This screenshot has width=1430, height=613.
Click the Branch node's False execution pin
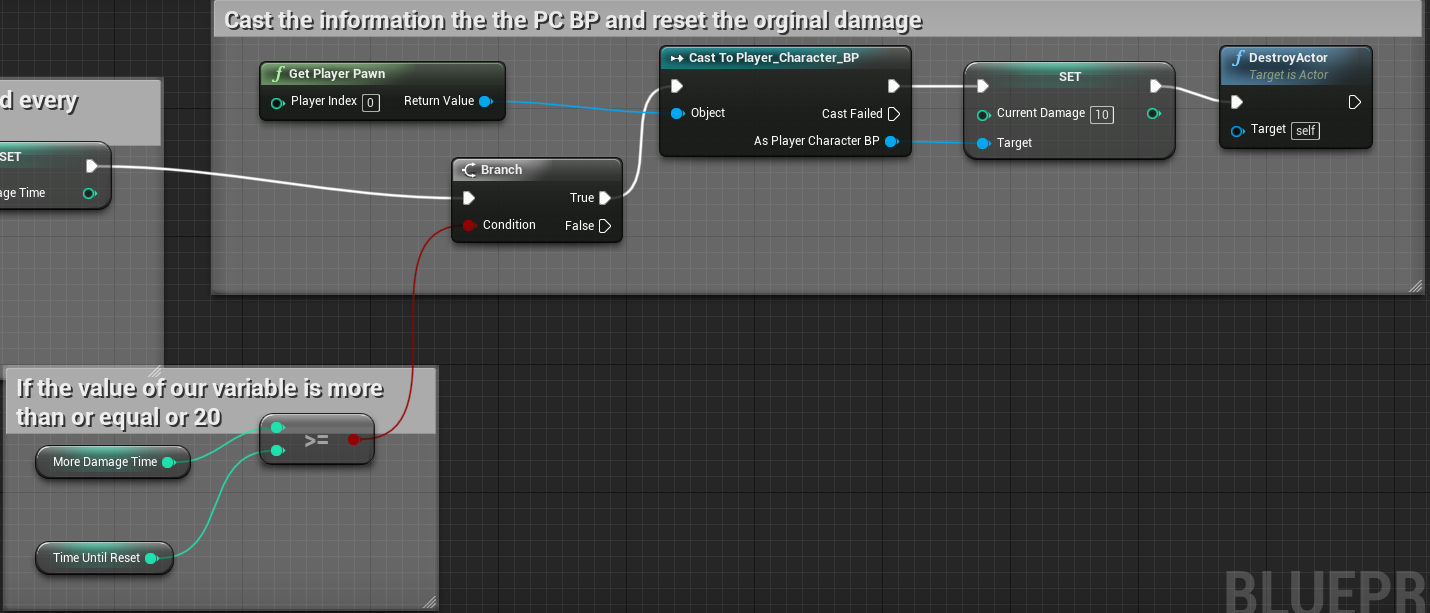click(x=605, y=226)
